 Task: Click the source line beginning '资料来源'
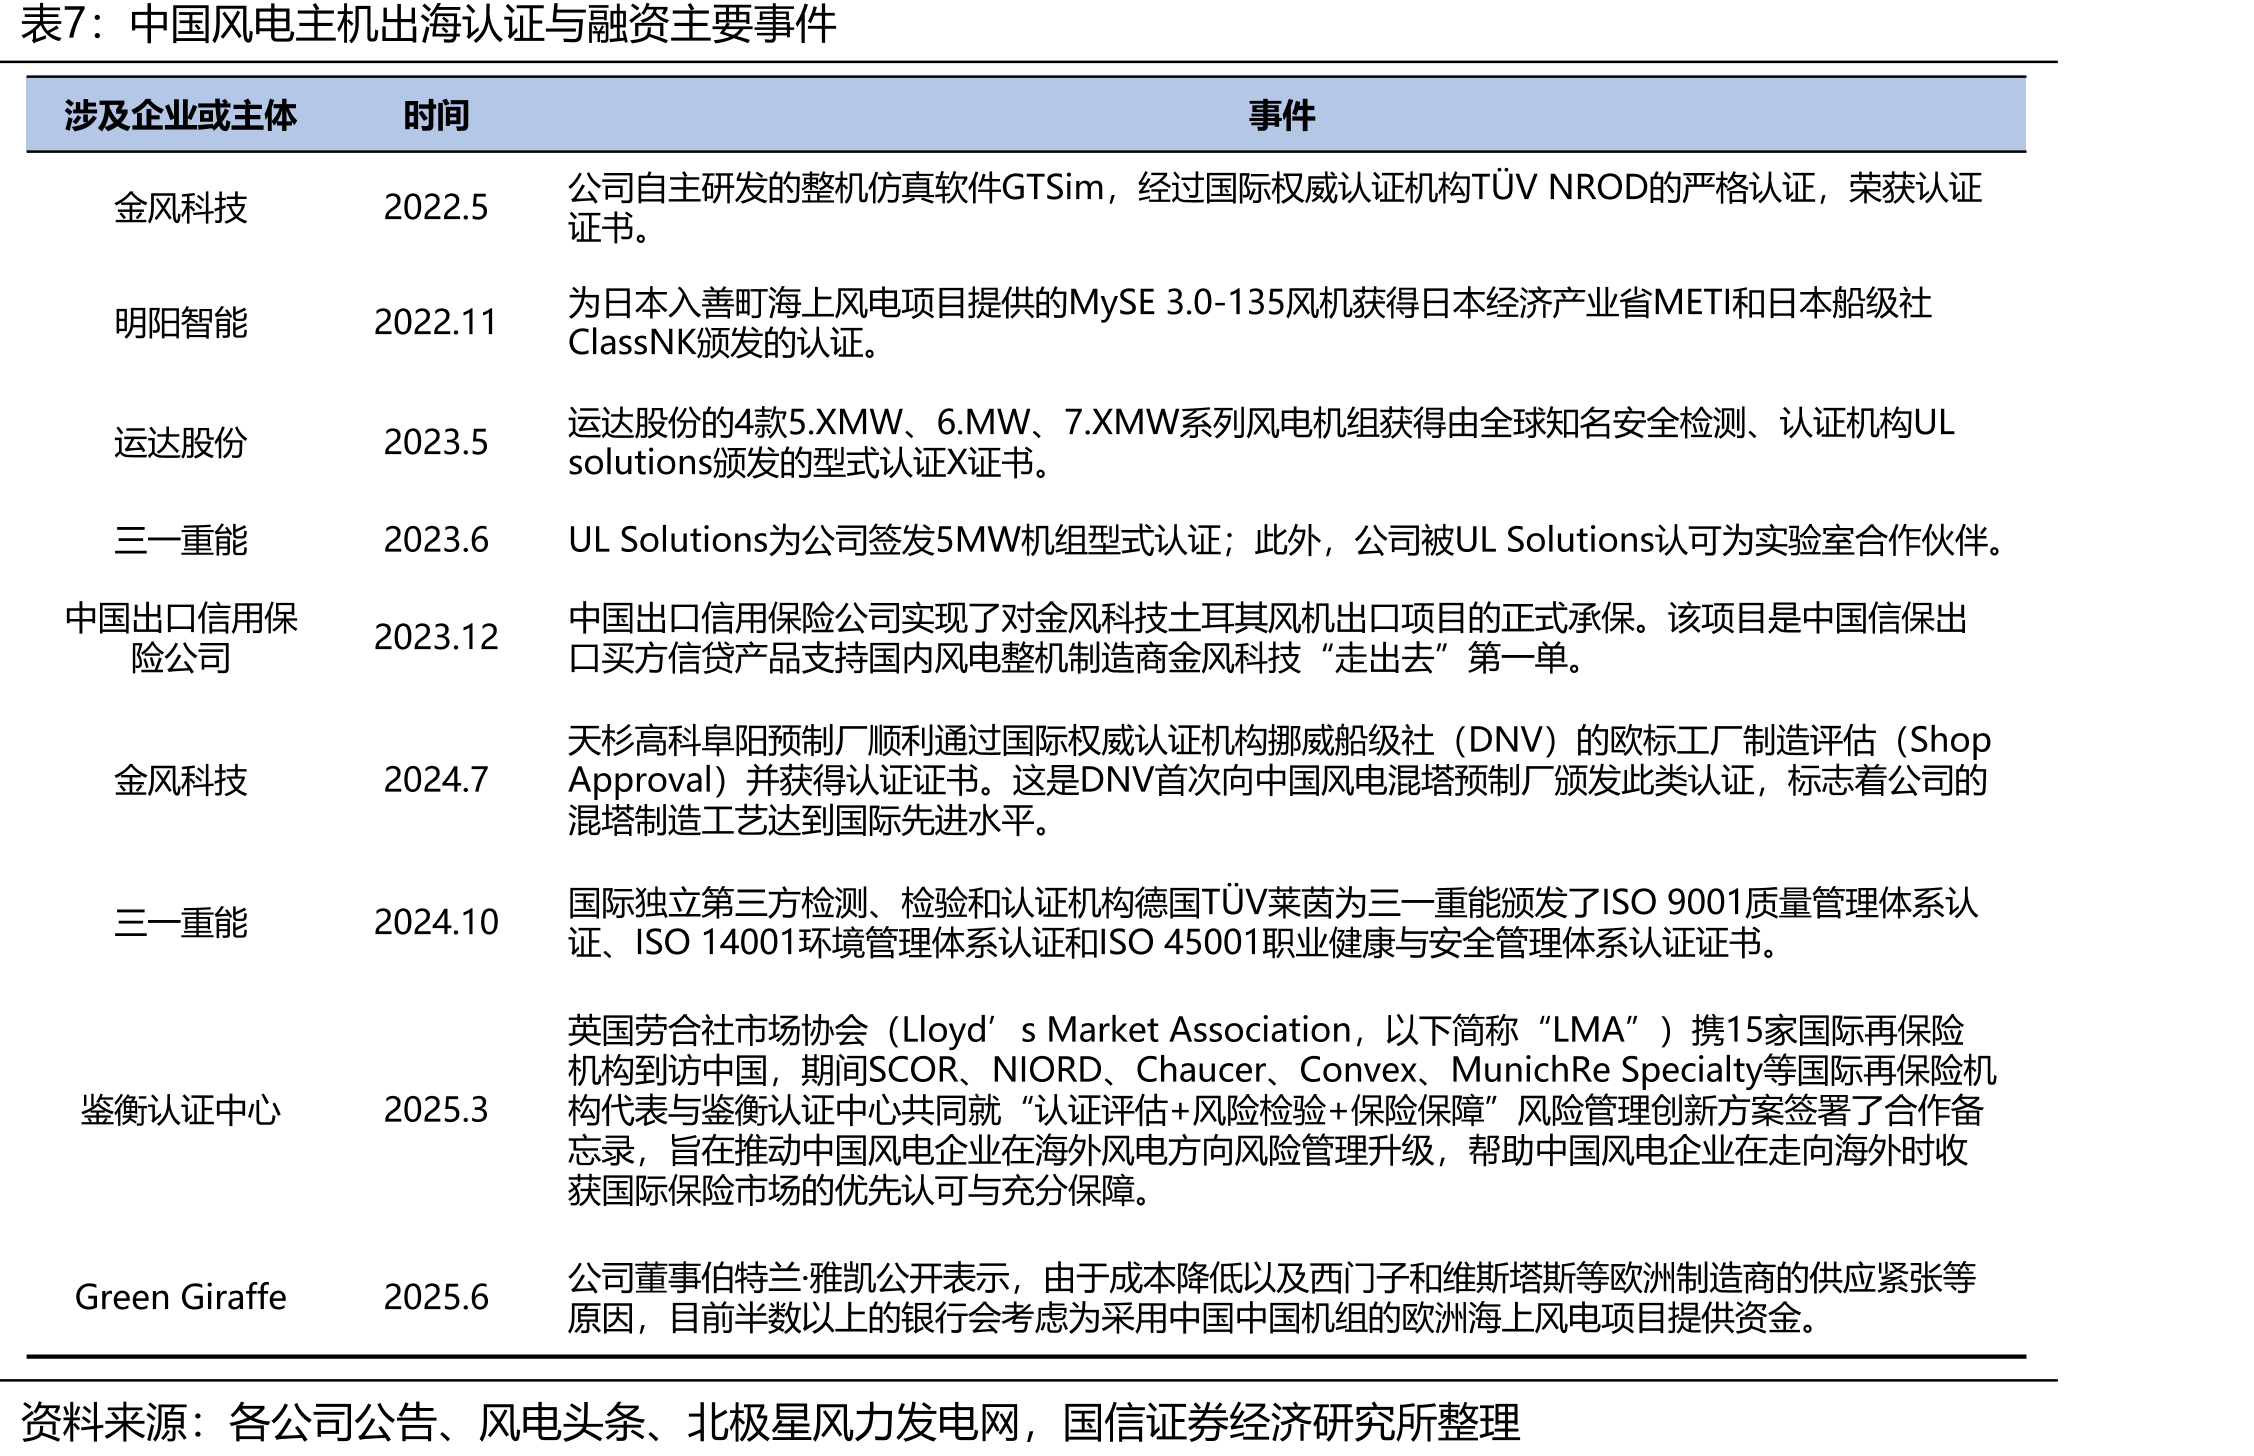point(770,1422)
